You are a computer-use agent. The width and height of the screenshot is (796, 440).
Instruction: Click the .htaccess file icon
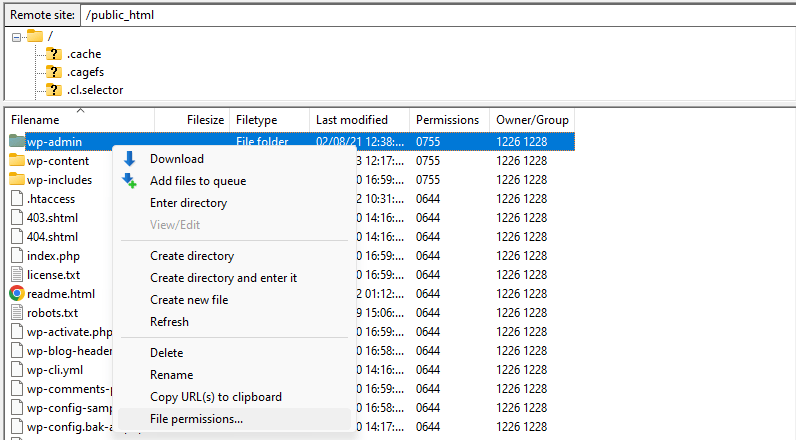tap(17, 199)
